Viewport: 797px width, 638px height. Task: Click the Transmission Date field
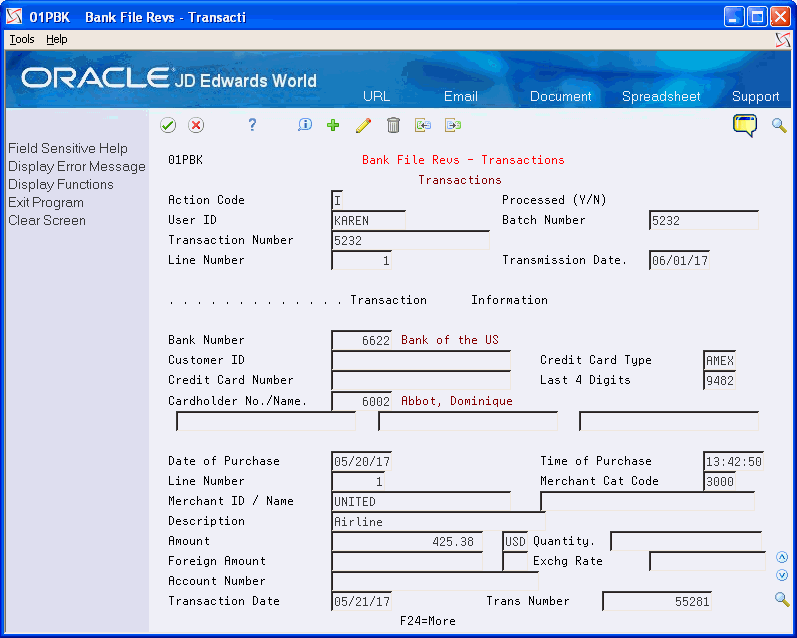(679, 260)
